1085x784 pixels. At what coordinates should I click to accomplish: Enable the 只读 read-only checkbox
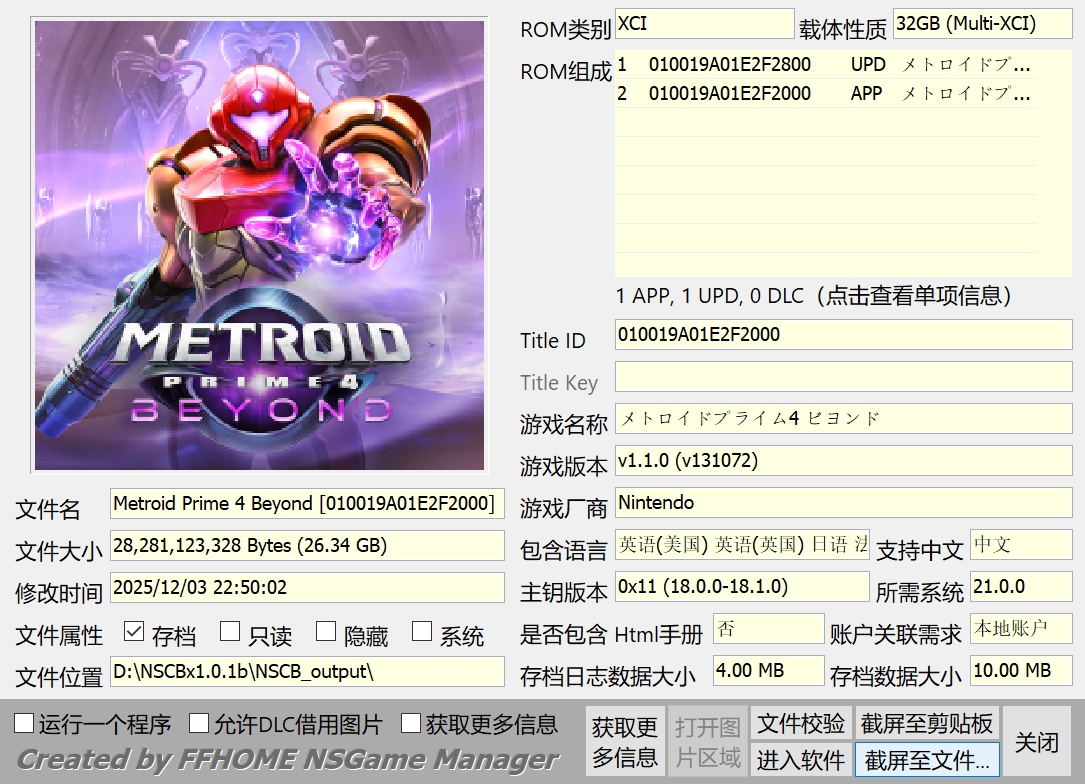click(x=230, y=632)
